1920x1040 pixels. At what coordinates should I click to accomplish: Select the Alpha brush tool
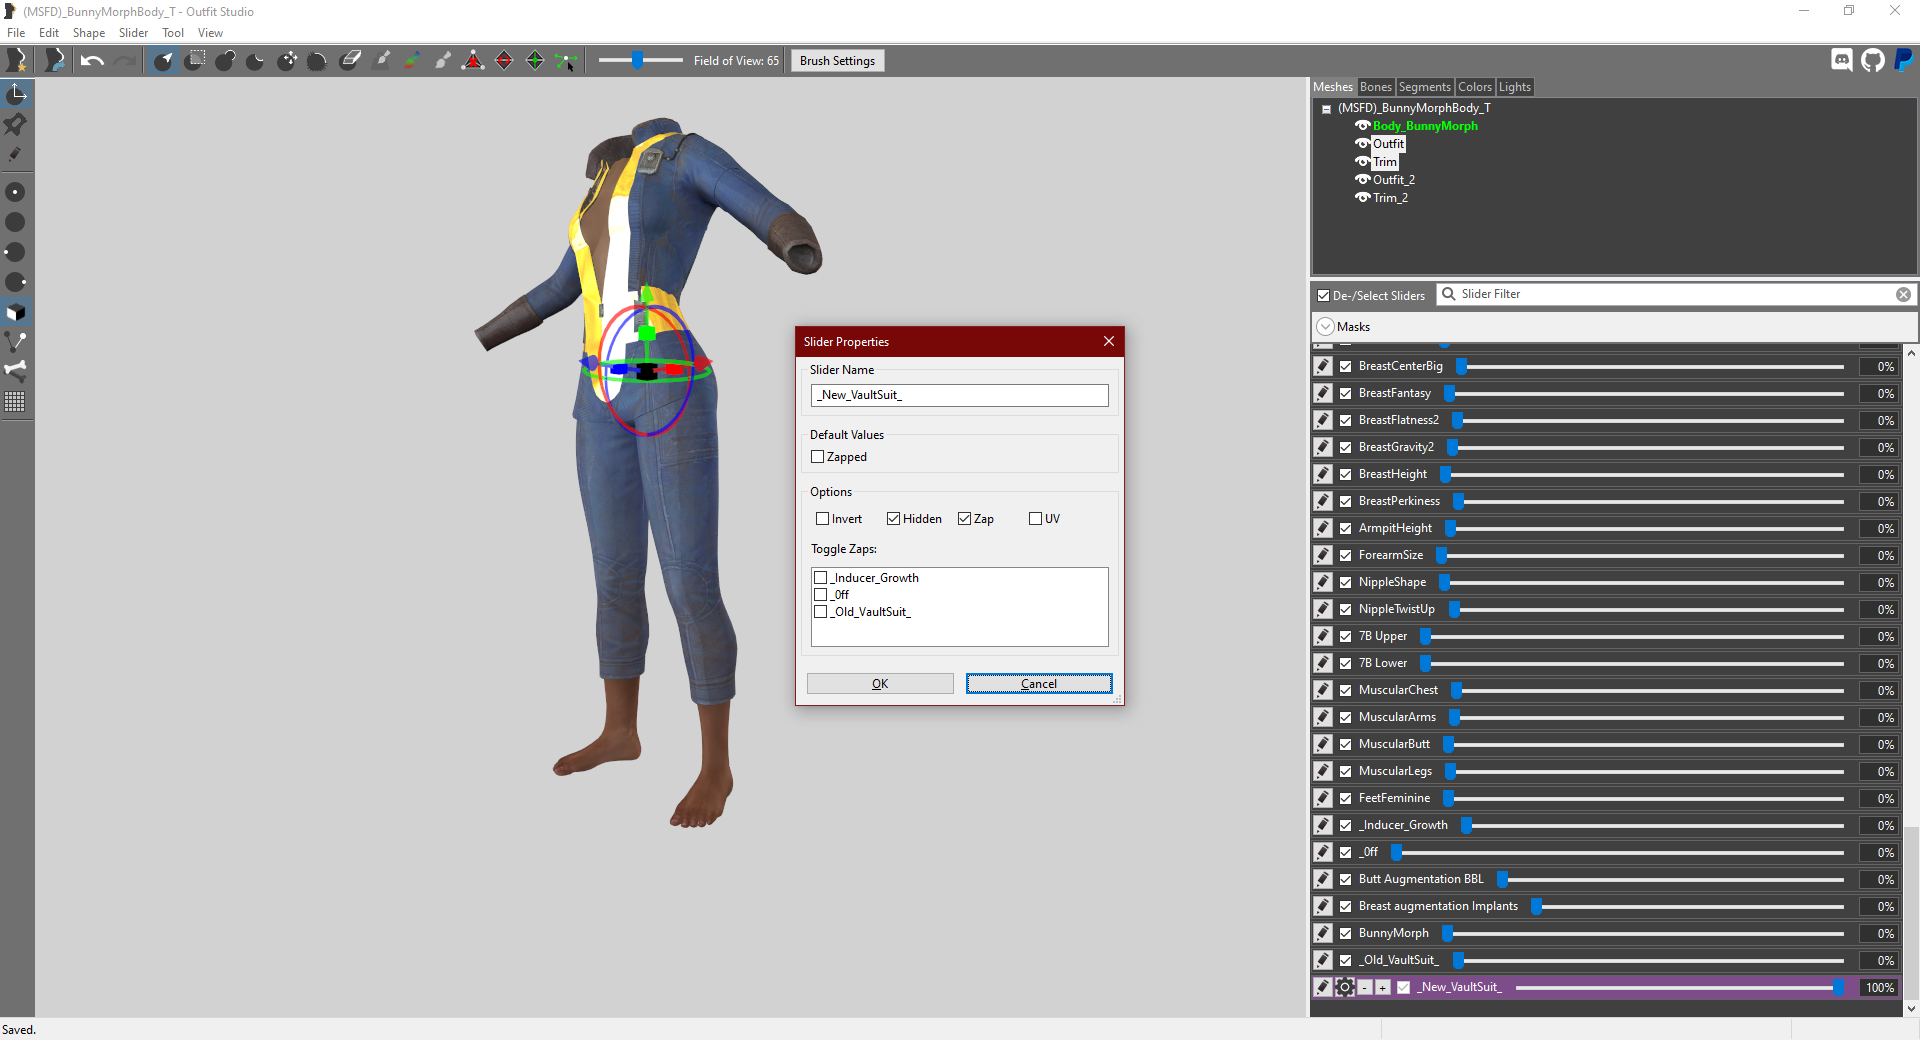(442, 61)
